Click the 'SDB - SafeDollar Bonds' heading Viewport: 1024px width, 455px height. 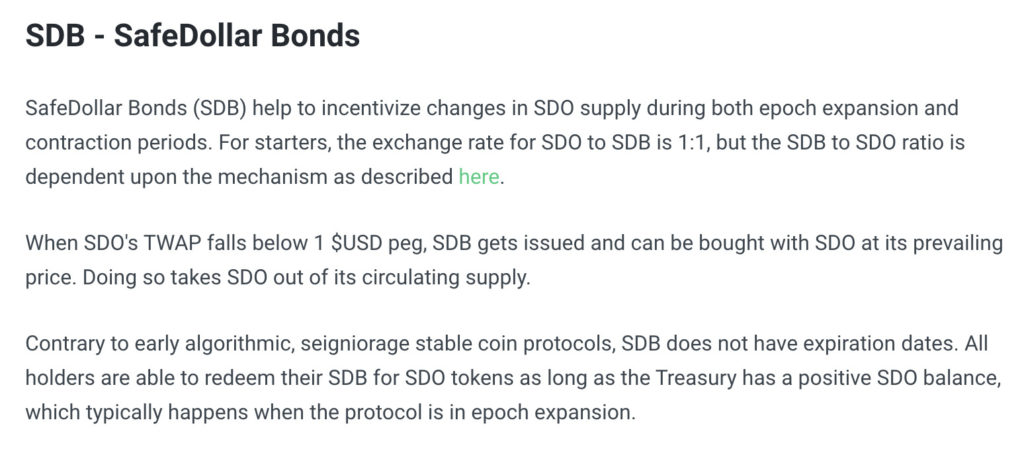[x=193, y=36]
